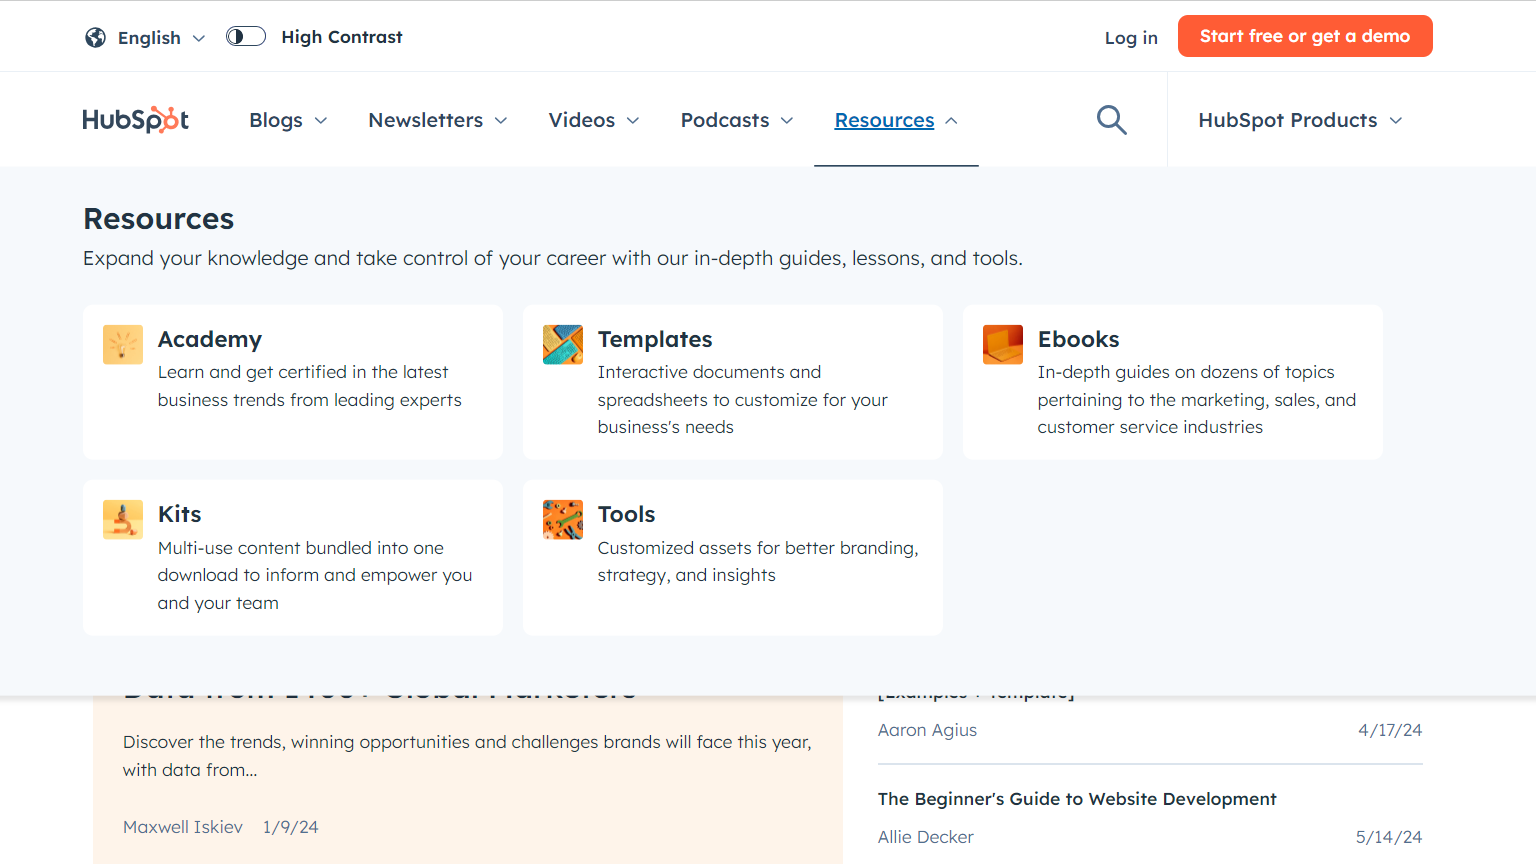
Task: Click the date 4/17/24
Action: (1390, 730)
